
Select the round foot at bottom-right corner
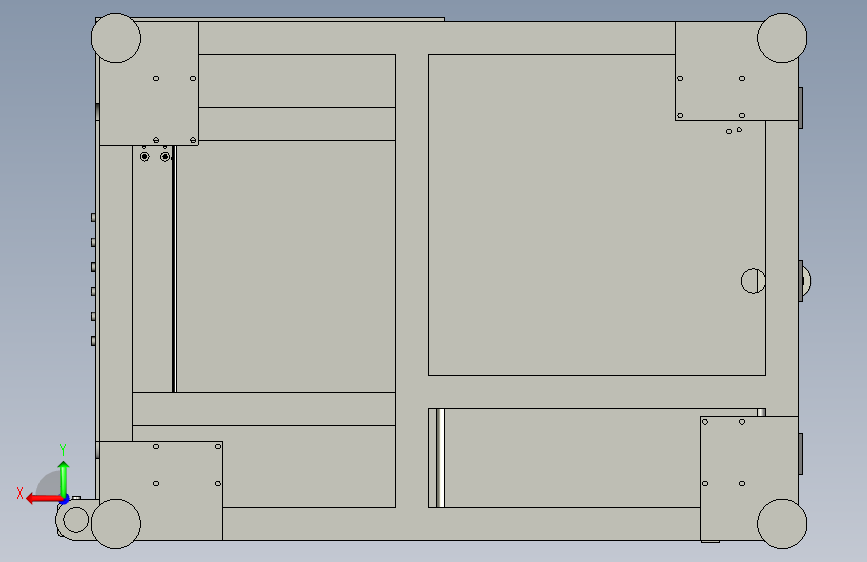tap(782, 524)
